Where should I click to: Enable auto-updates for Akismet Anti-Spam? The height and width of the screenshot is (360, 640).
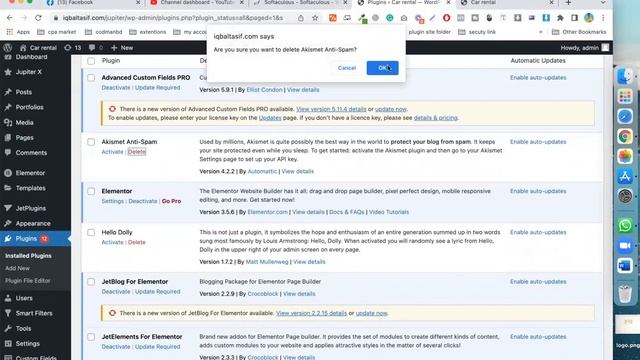538,142
